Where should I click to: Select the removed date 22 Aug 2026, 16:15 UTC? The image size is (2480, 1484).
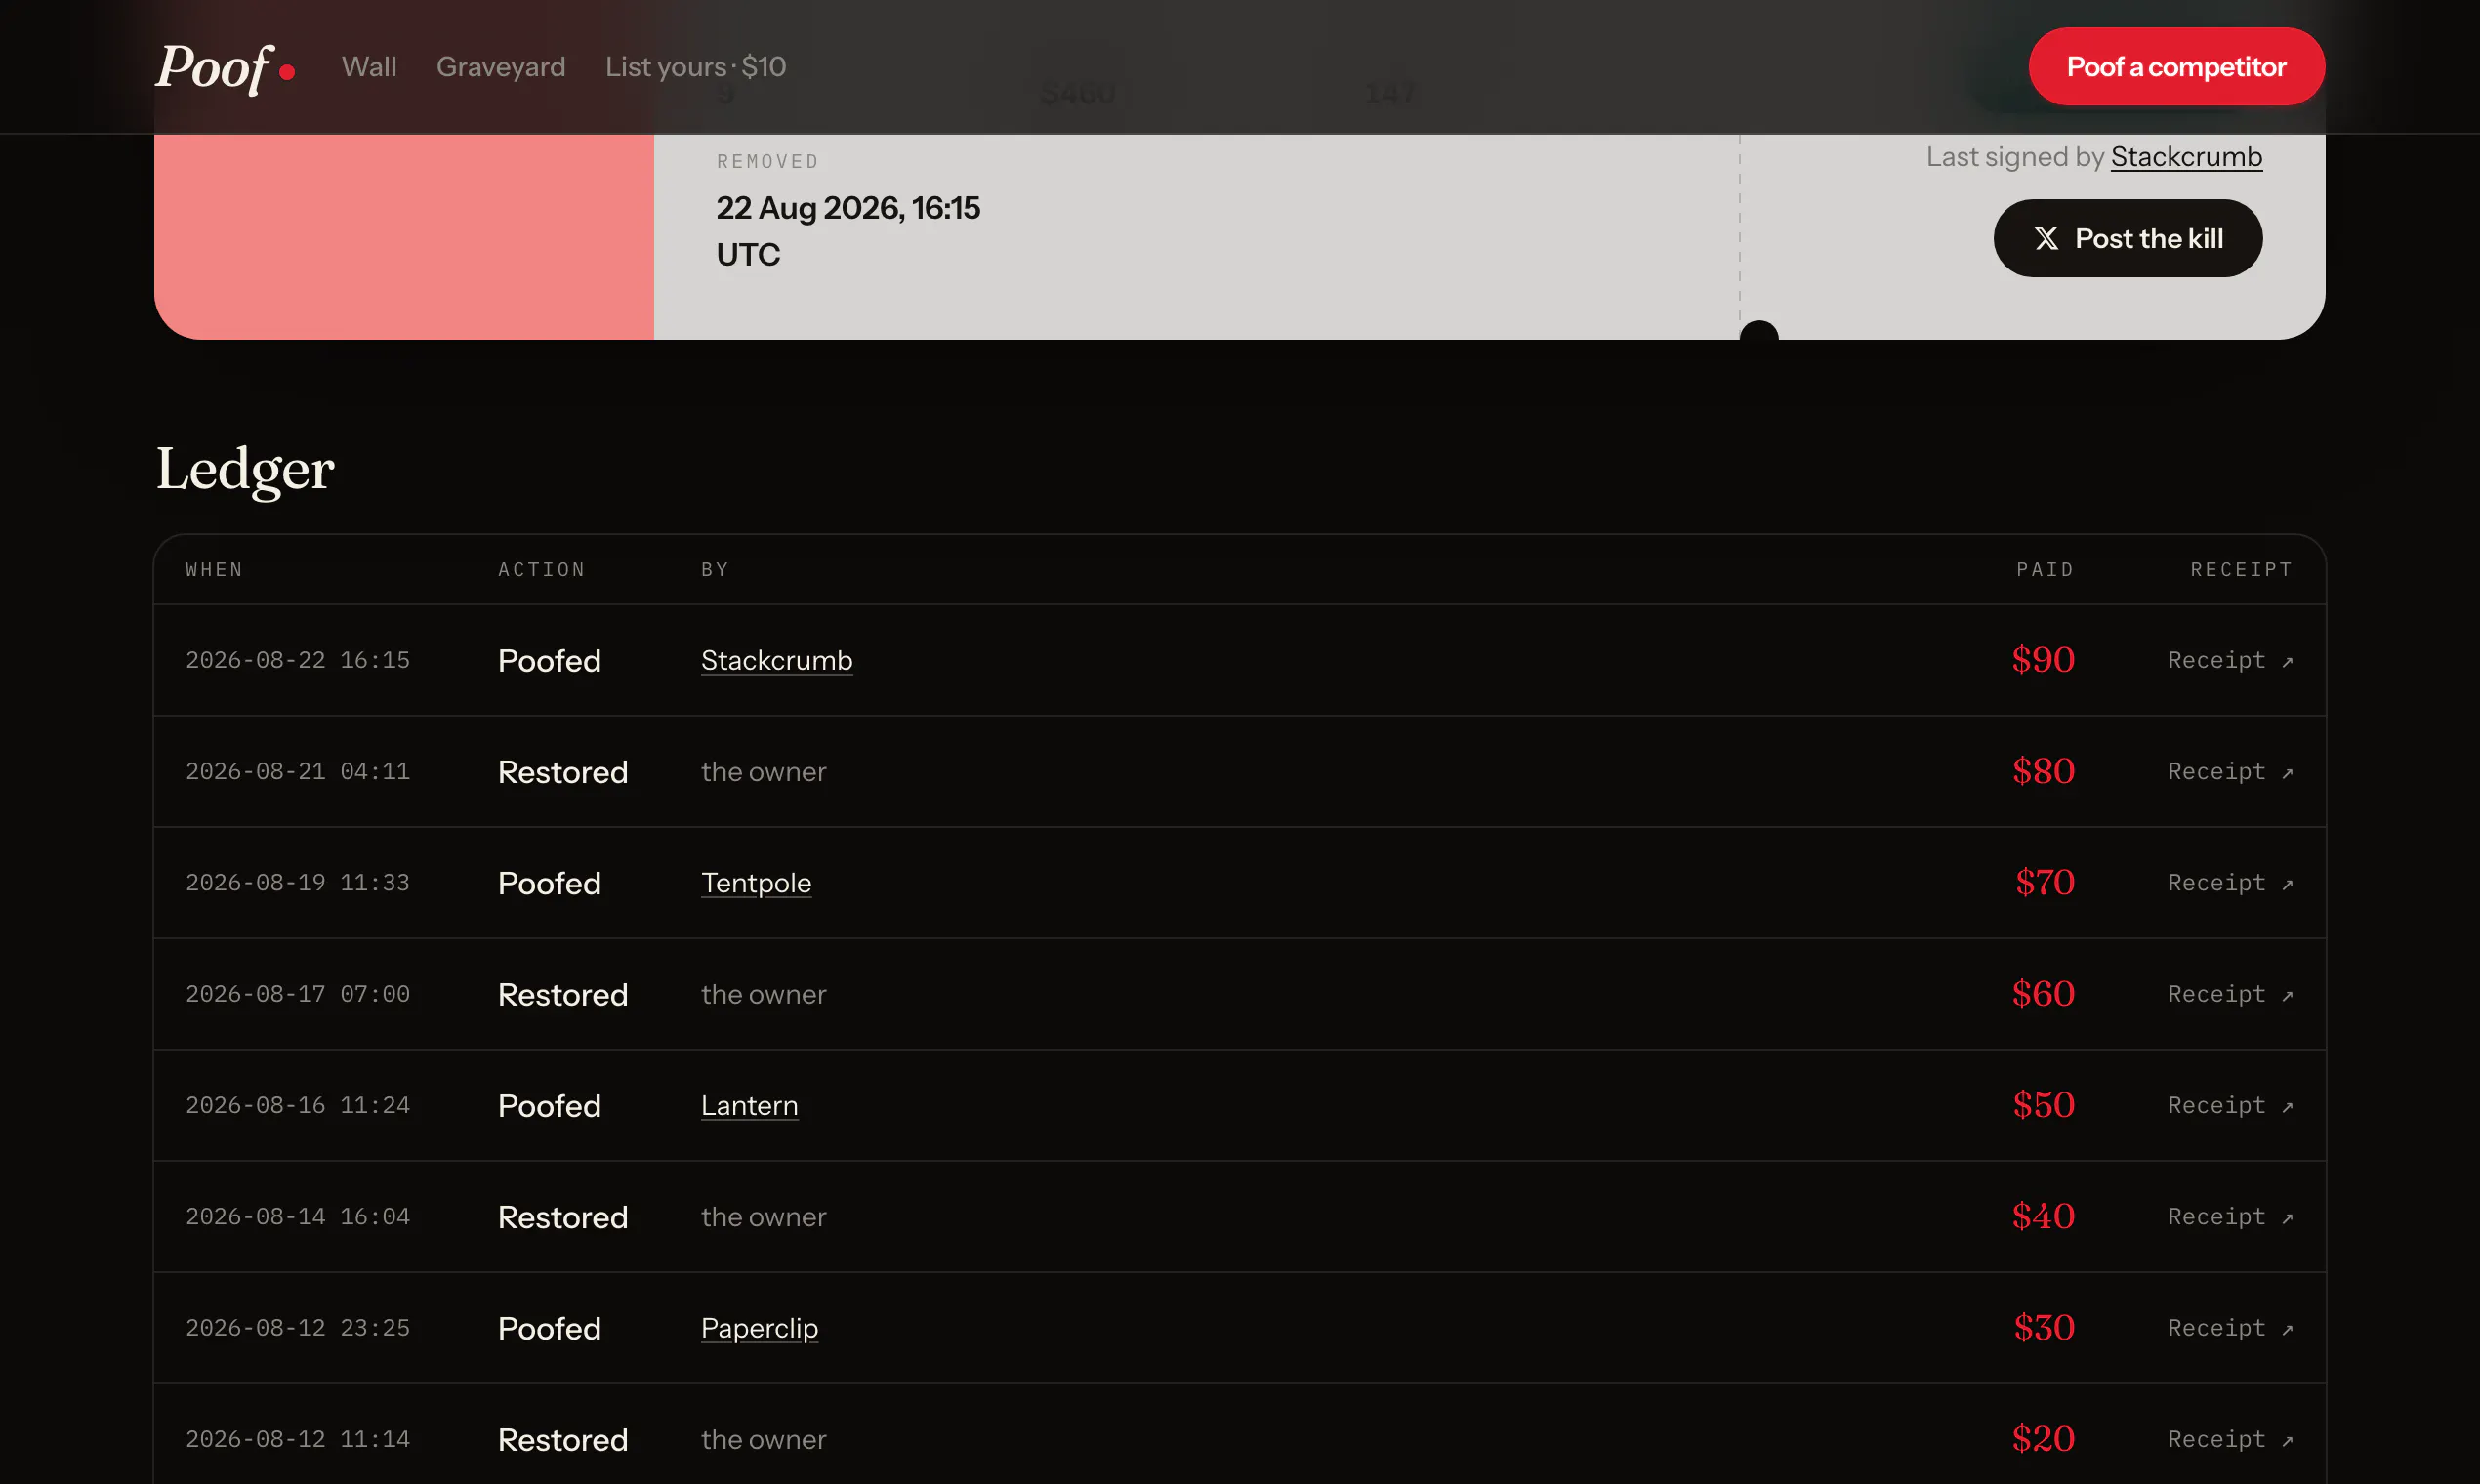pyautogui.click(x=848, y=231)
